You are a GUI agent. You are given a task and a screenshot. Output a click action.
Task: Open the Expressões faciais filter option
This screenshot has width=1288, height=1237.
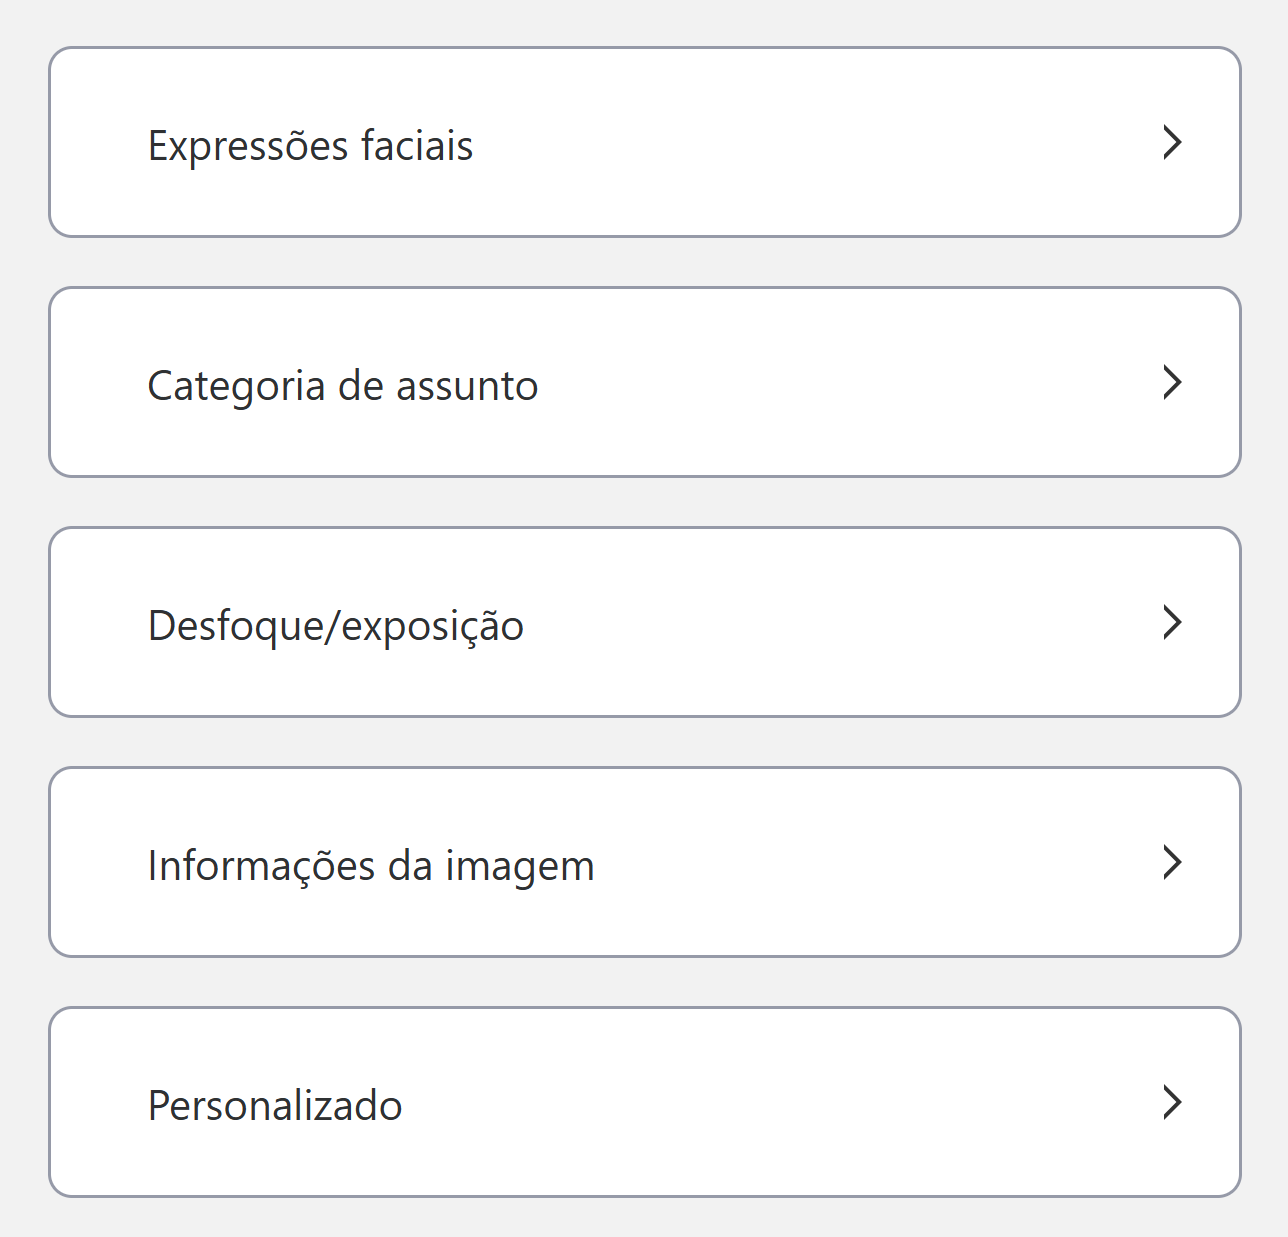[x=310, y=145]
